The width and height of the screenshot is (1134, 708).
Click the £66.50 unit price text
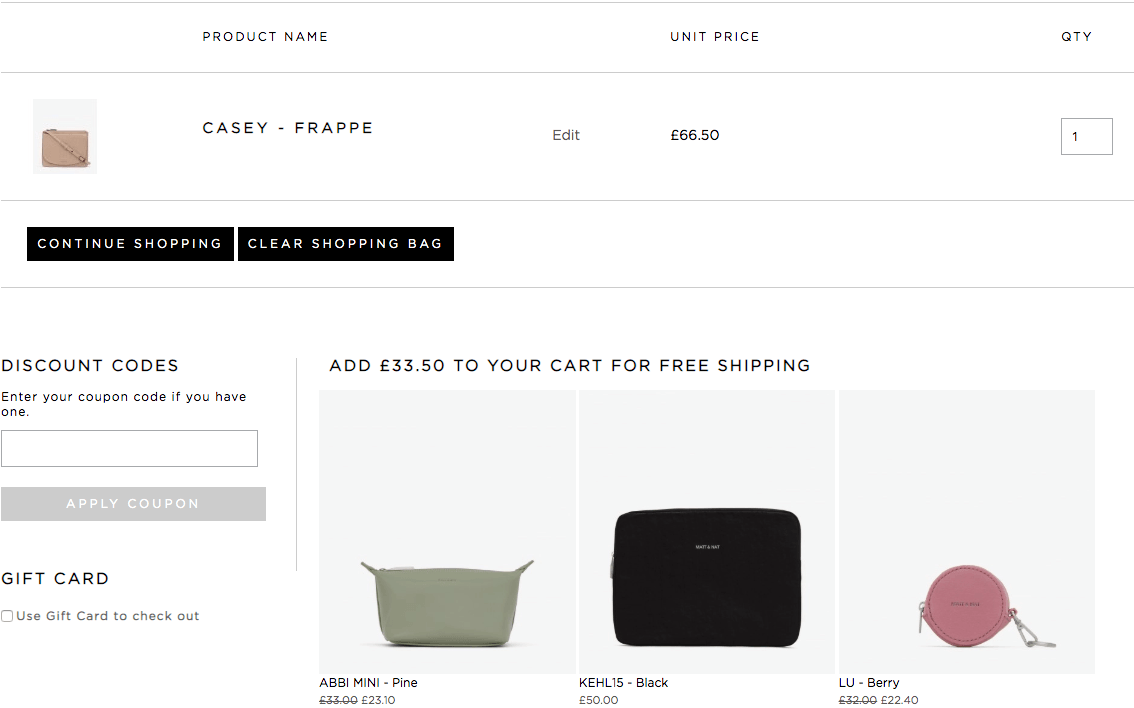pyautogui.click(x=695, y=135)
